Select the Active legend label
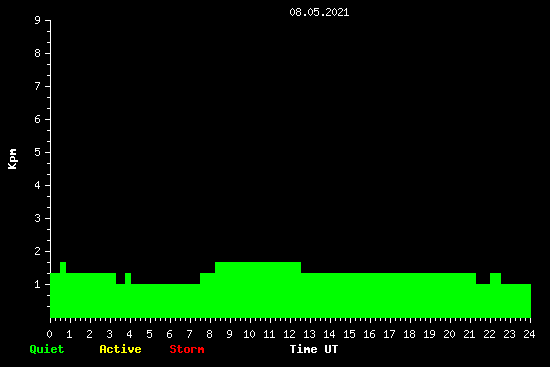Screen dimensions: 550x367 tap(120, 349)
